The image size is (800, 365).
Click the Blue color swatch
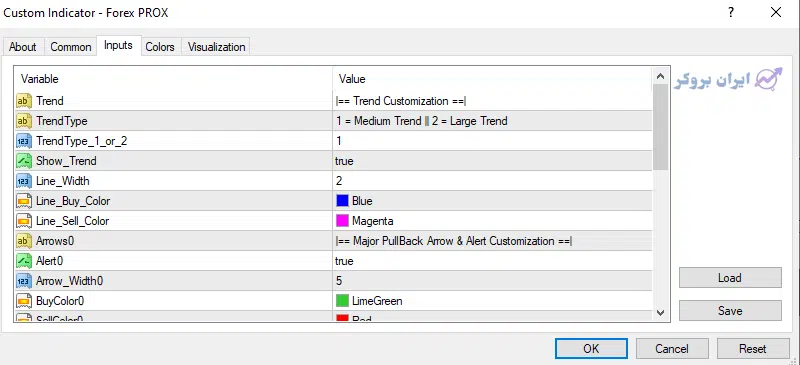342,201
